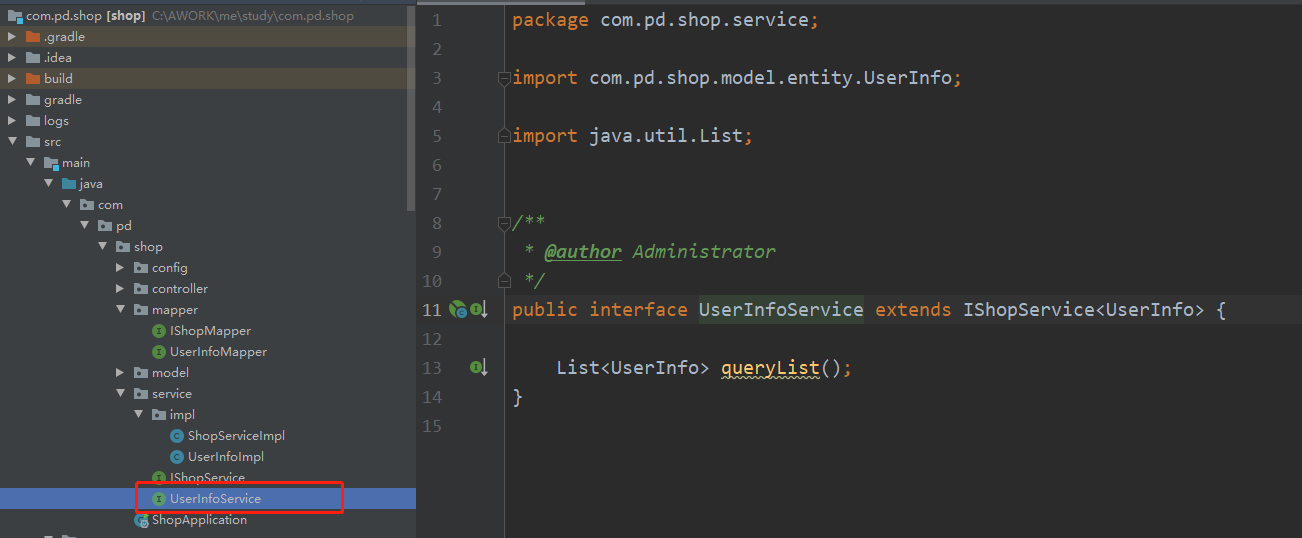Click the Spring bean gutter icon on line 11
1302x538 pixels.
tap(458, 310)
